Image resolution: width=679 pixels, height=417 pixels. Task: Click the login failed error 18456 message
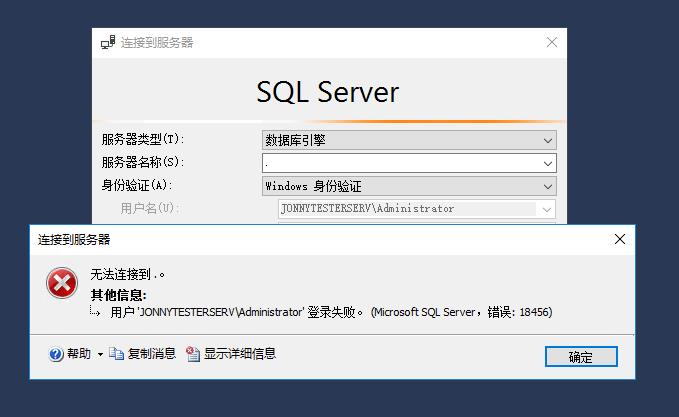coord(330,312)
